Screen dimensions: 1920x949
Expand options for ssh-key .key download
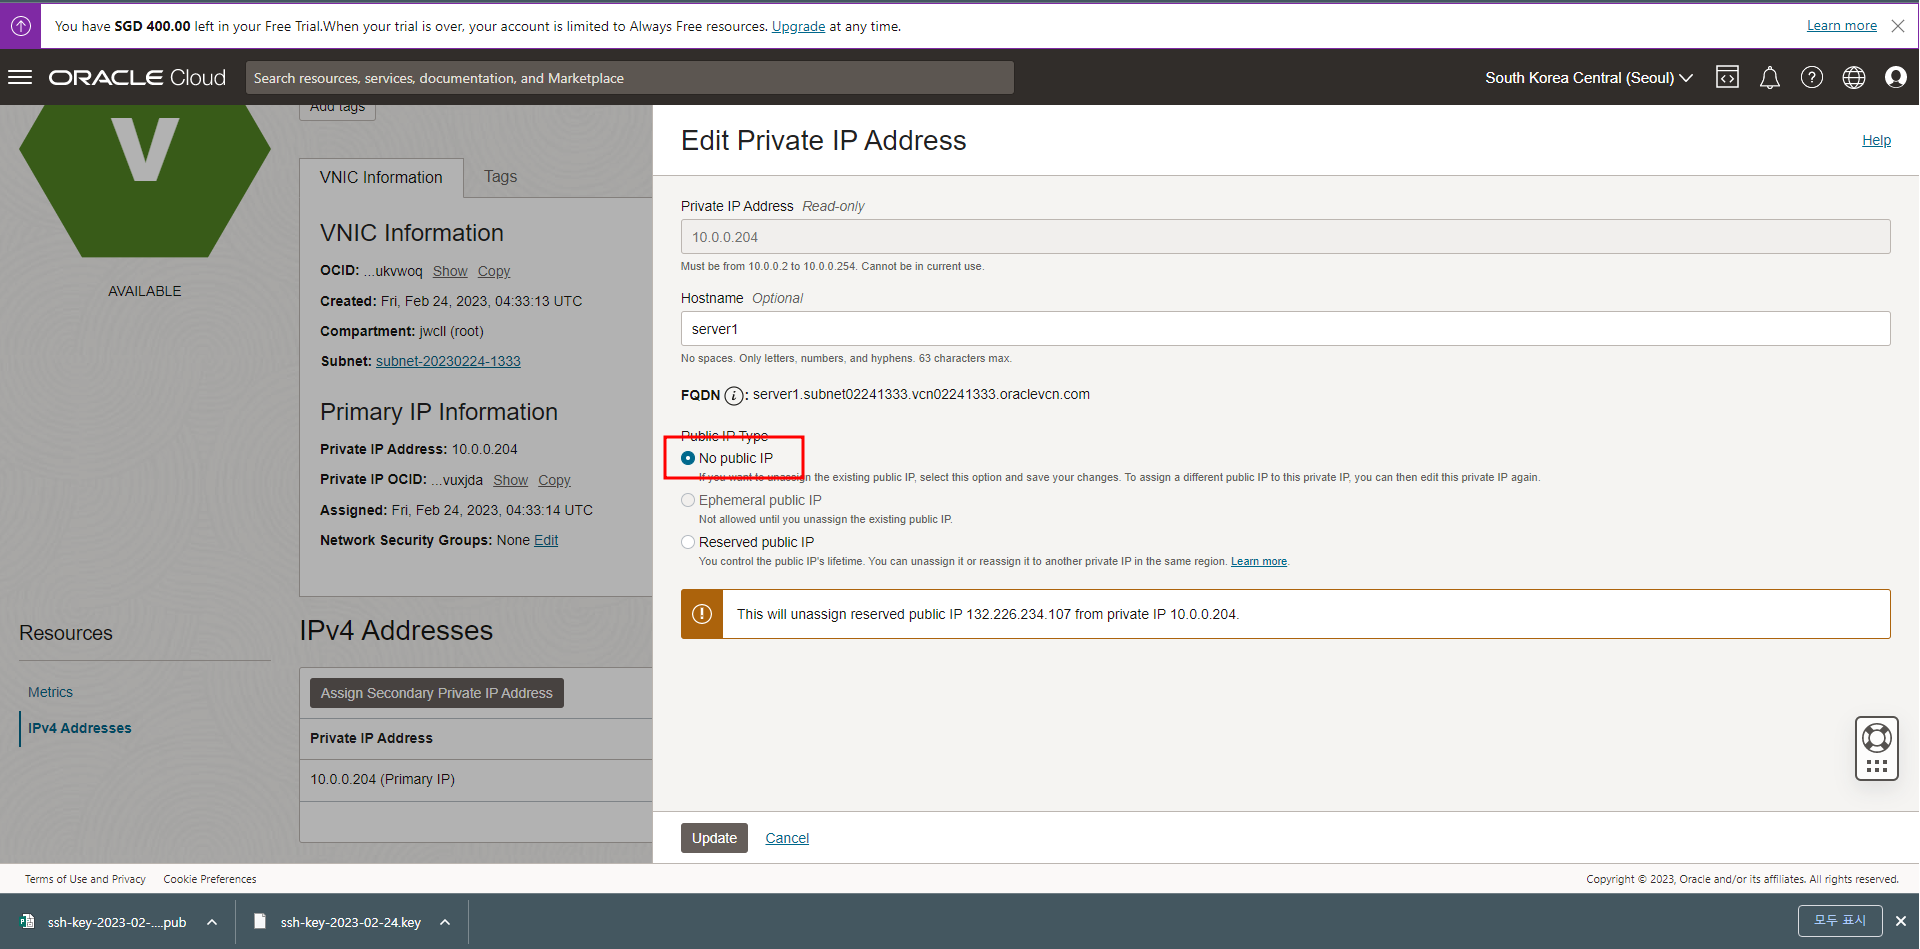pos(445,922)
